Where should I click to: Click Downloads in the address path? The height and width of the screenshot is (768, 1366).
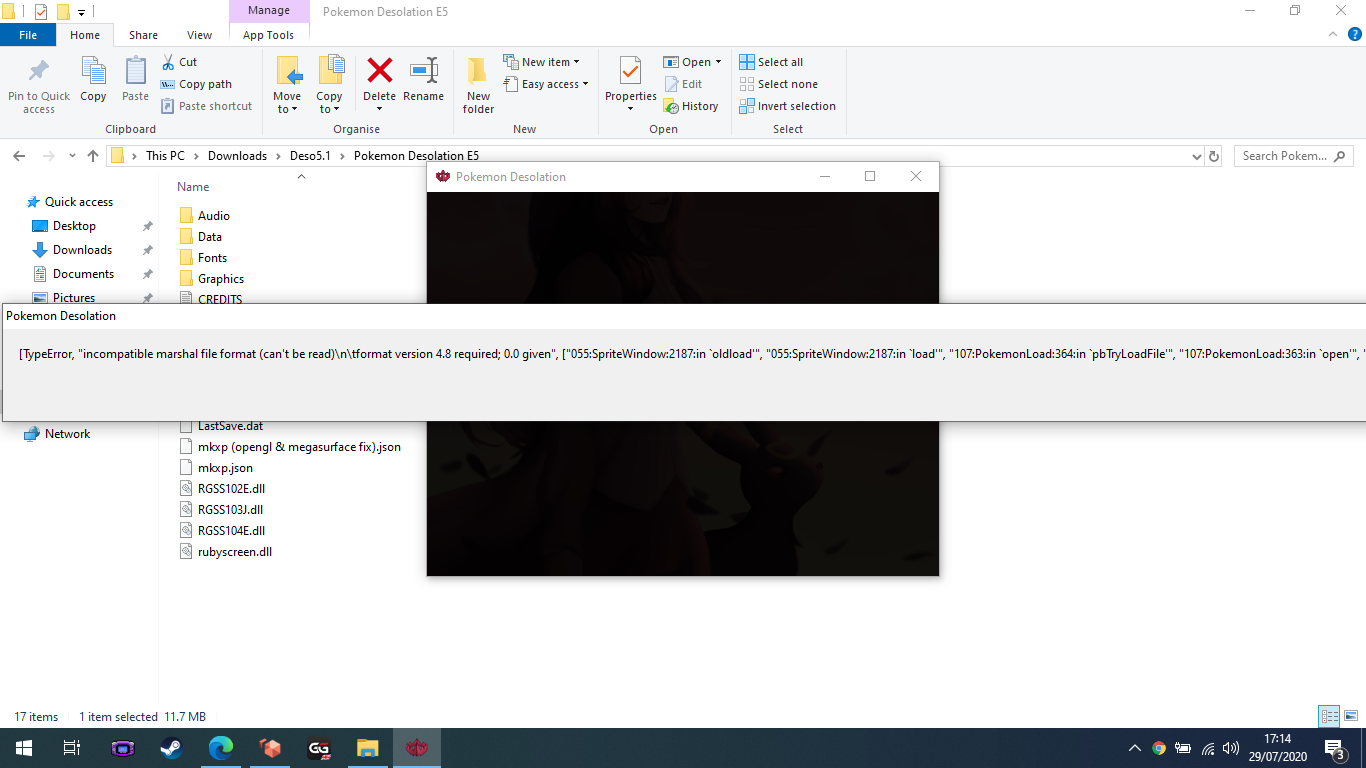[x=237, y=156]
